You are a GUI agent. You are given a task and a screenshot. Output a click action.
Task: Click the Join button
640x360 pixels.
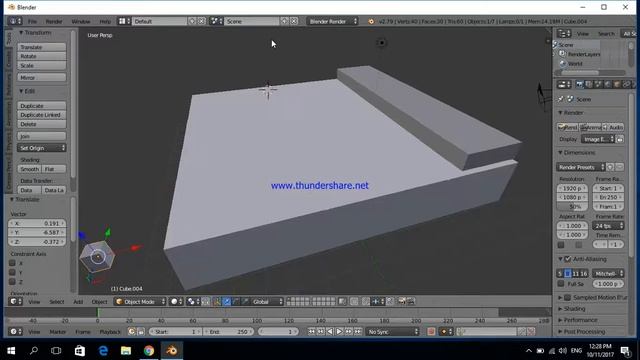pyautogui.click(x=41, y=136)
